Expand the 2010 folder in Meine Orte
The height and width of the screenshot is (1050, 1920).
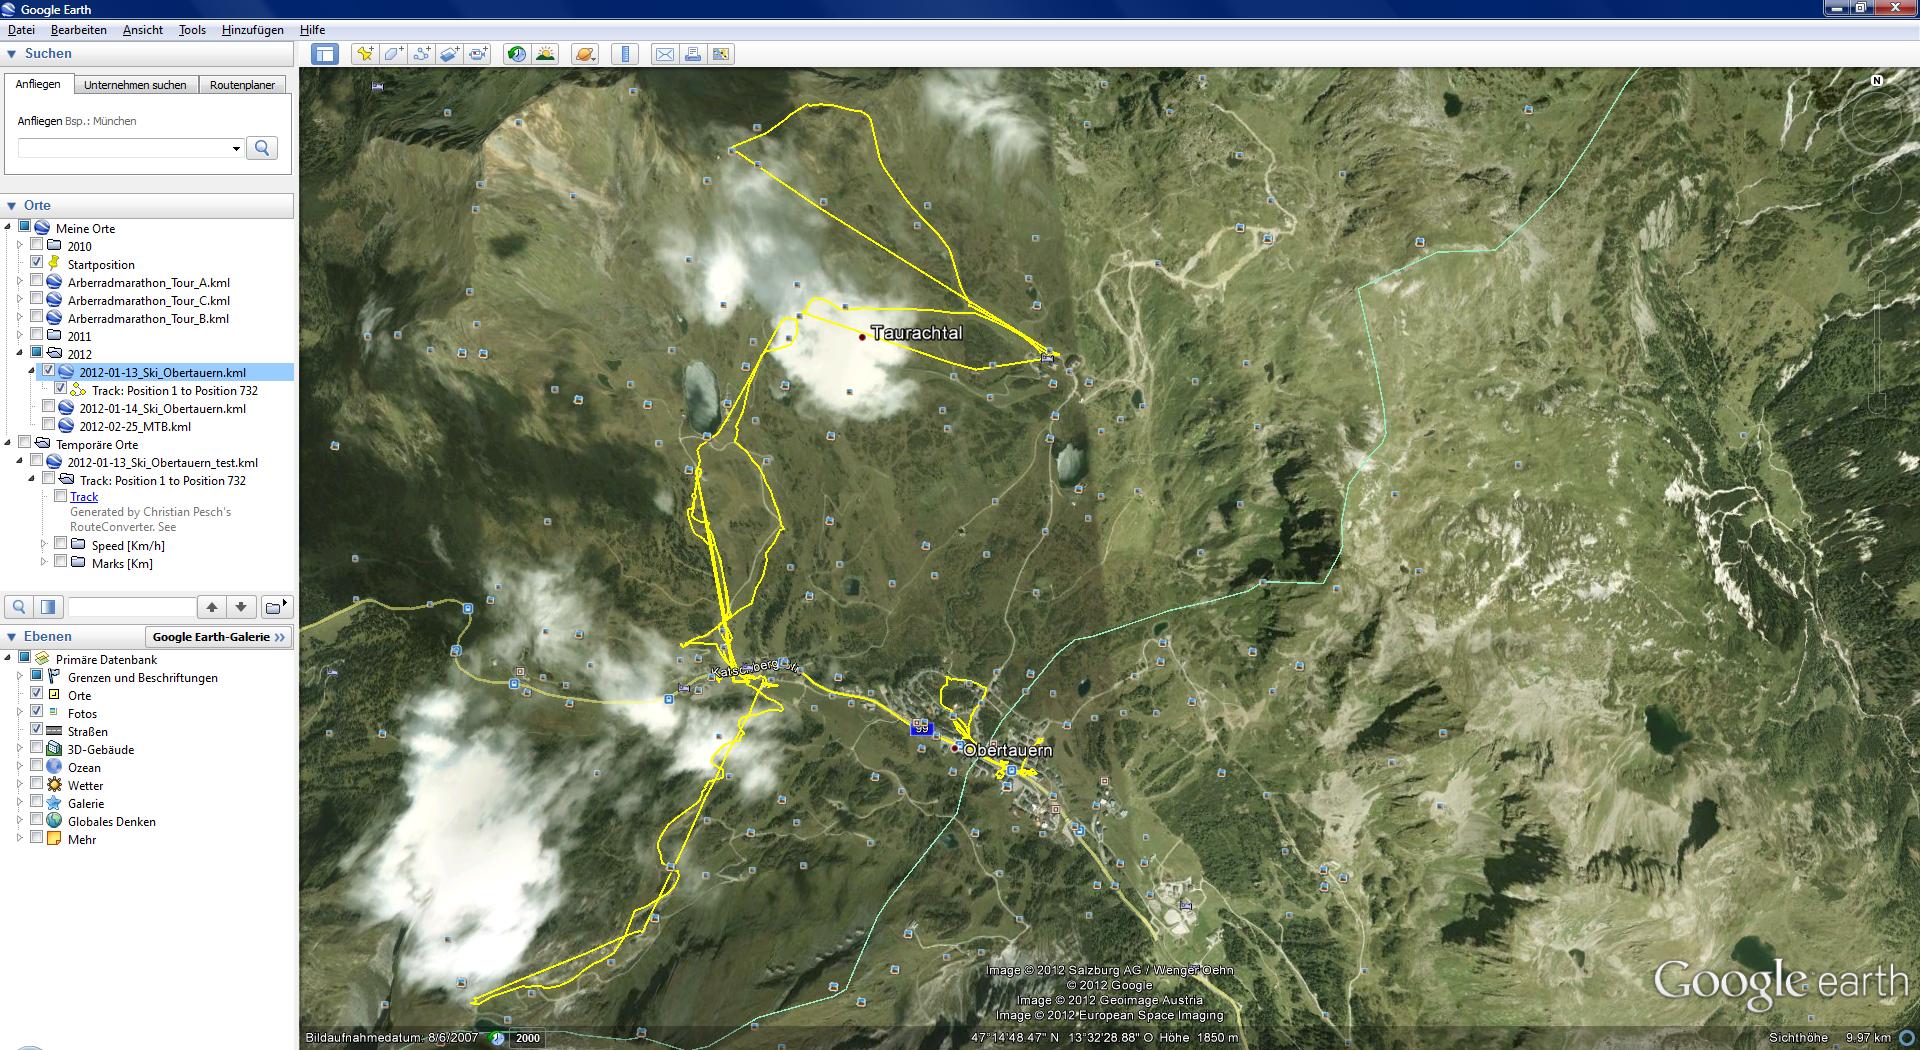point(19,245)
